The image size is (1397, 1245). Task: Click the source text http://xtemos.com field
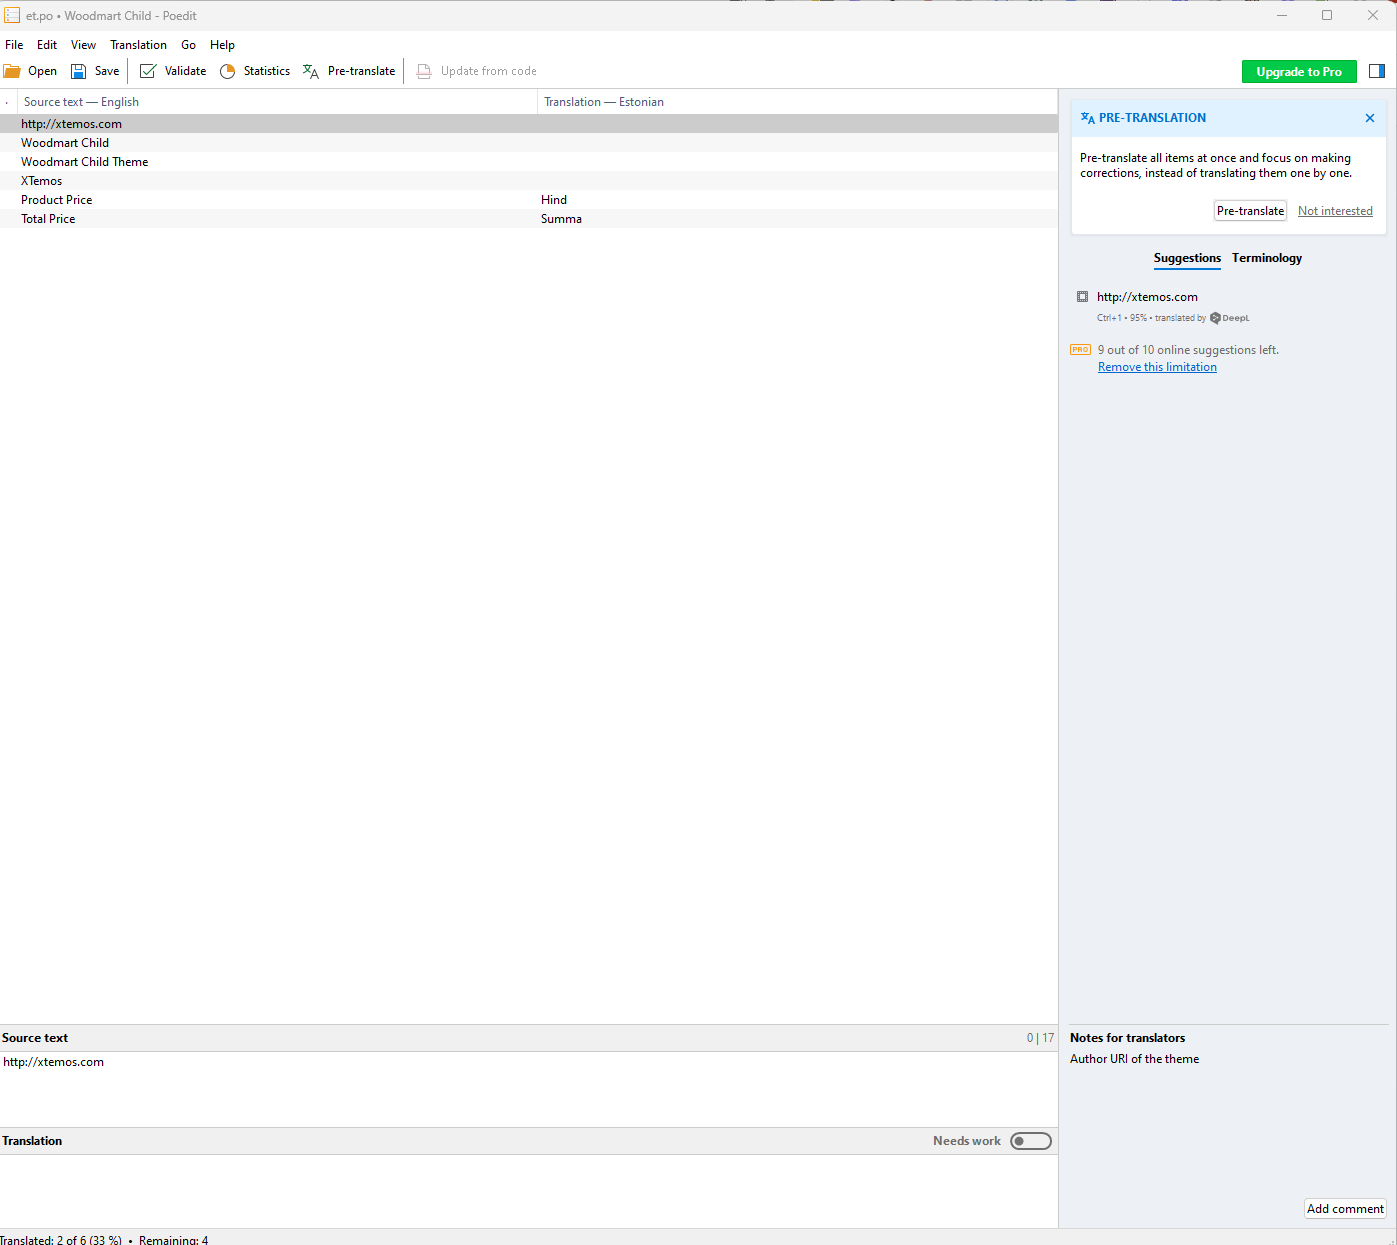[x=528, y=1089]
